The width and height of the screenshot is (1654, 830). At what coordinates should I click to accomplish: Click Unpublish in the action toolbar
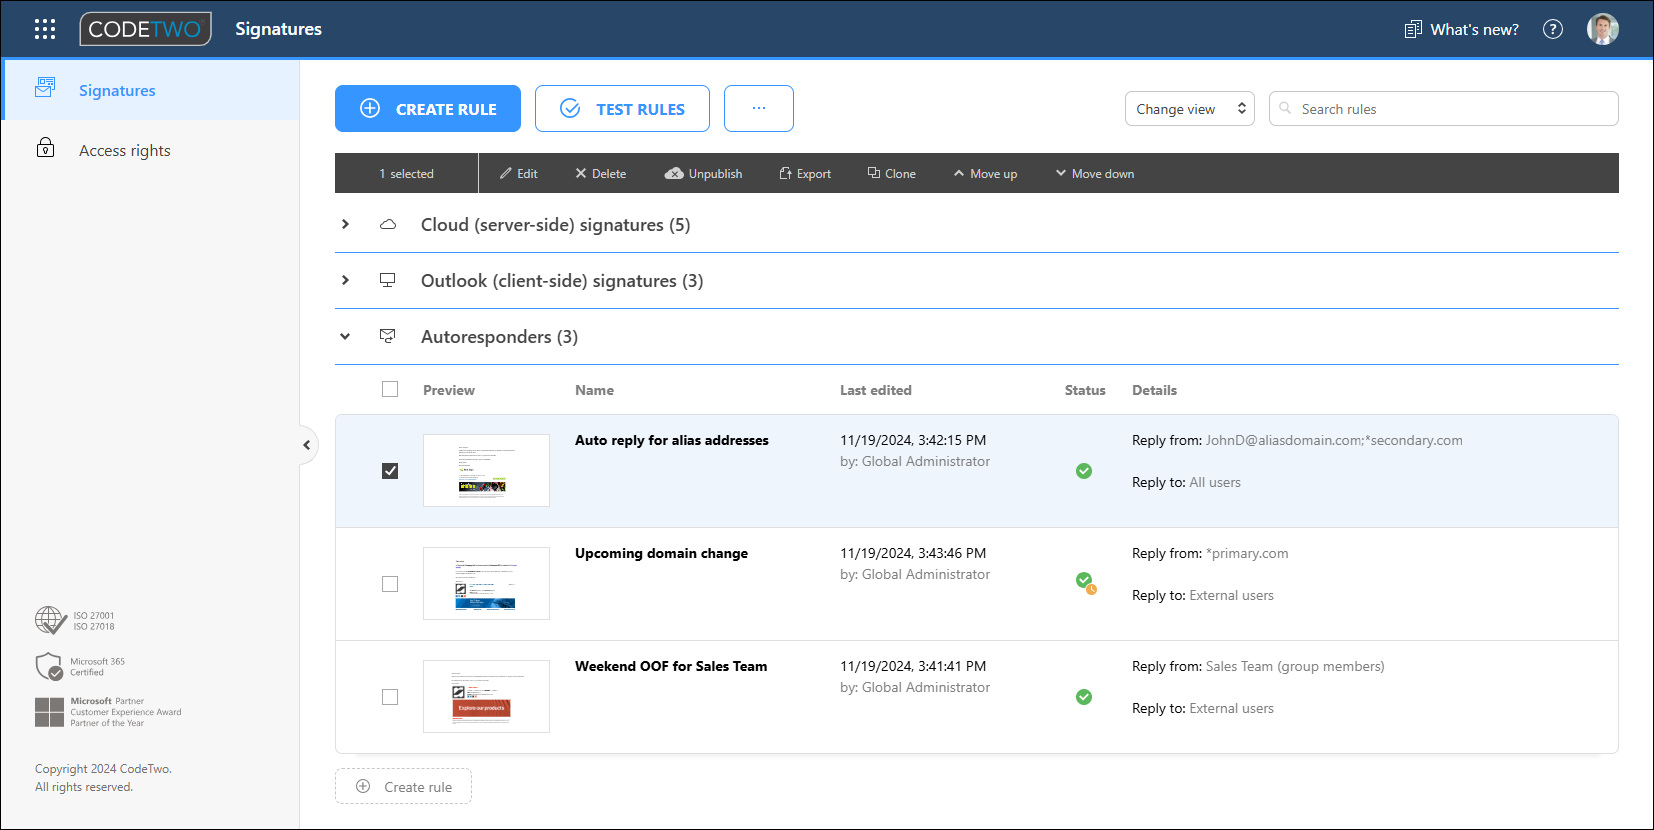(703, 173)
